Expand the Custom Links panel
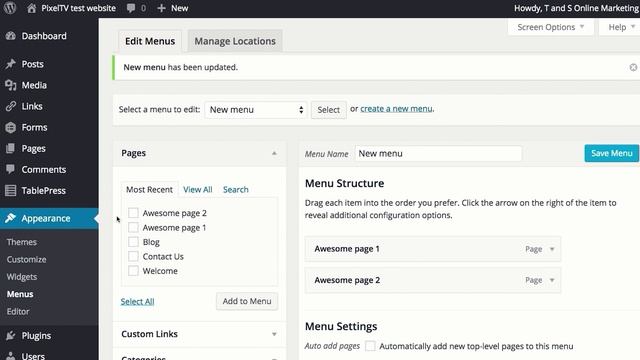Screen dimensions: 640x360 point(274,334)
